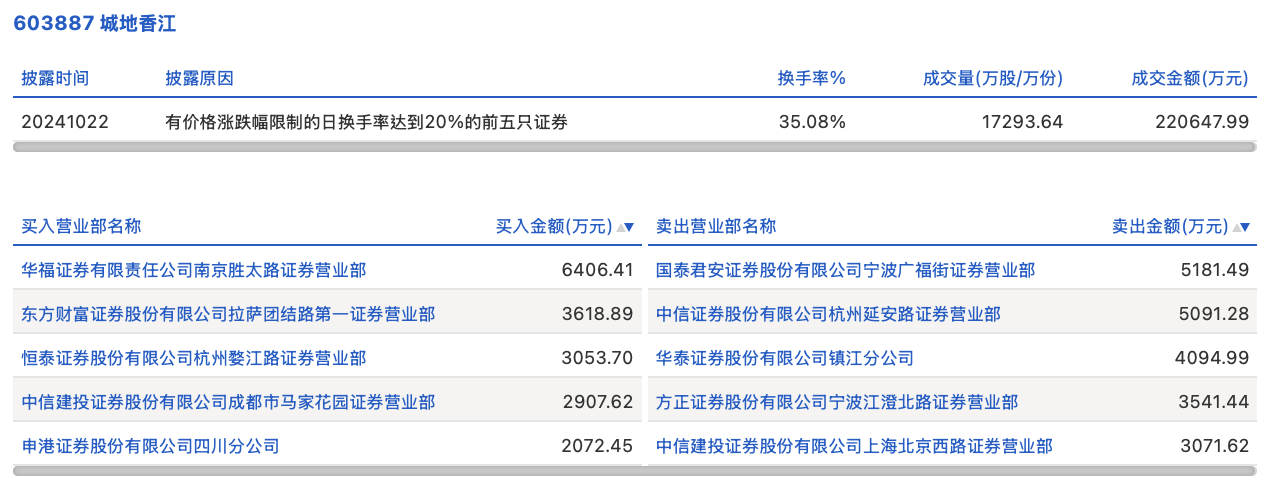Click the scrollbar beneath the brokerage tables

[x=634, y=471]
